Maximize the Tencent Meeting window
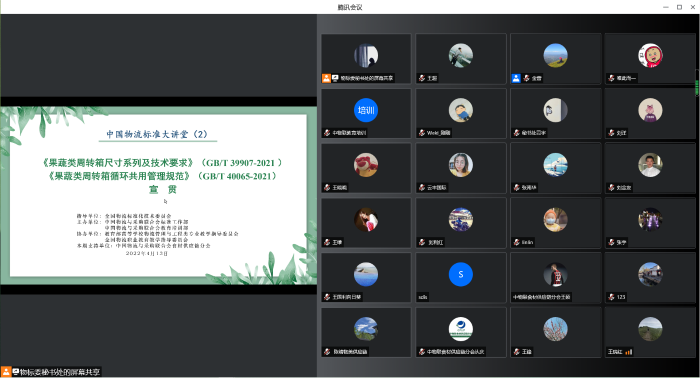 [x=679, y=7]
